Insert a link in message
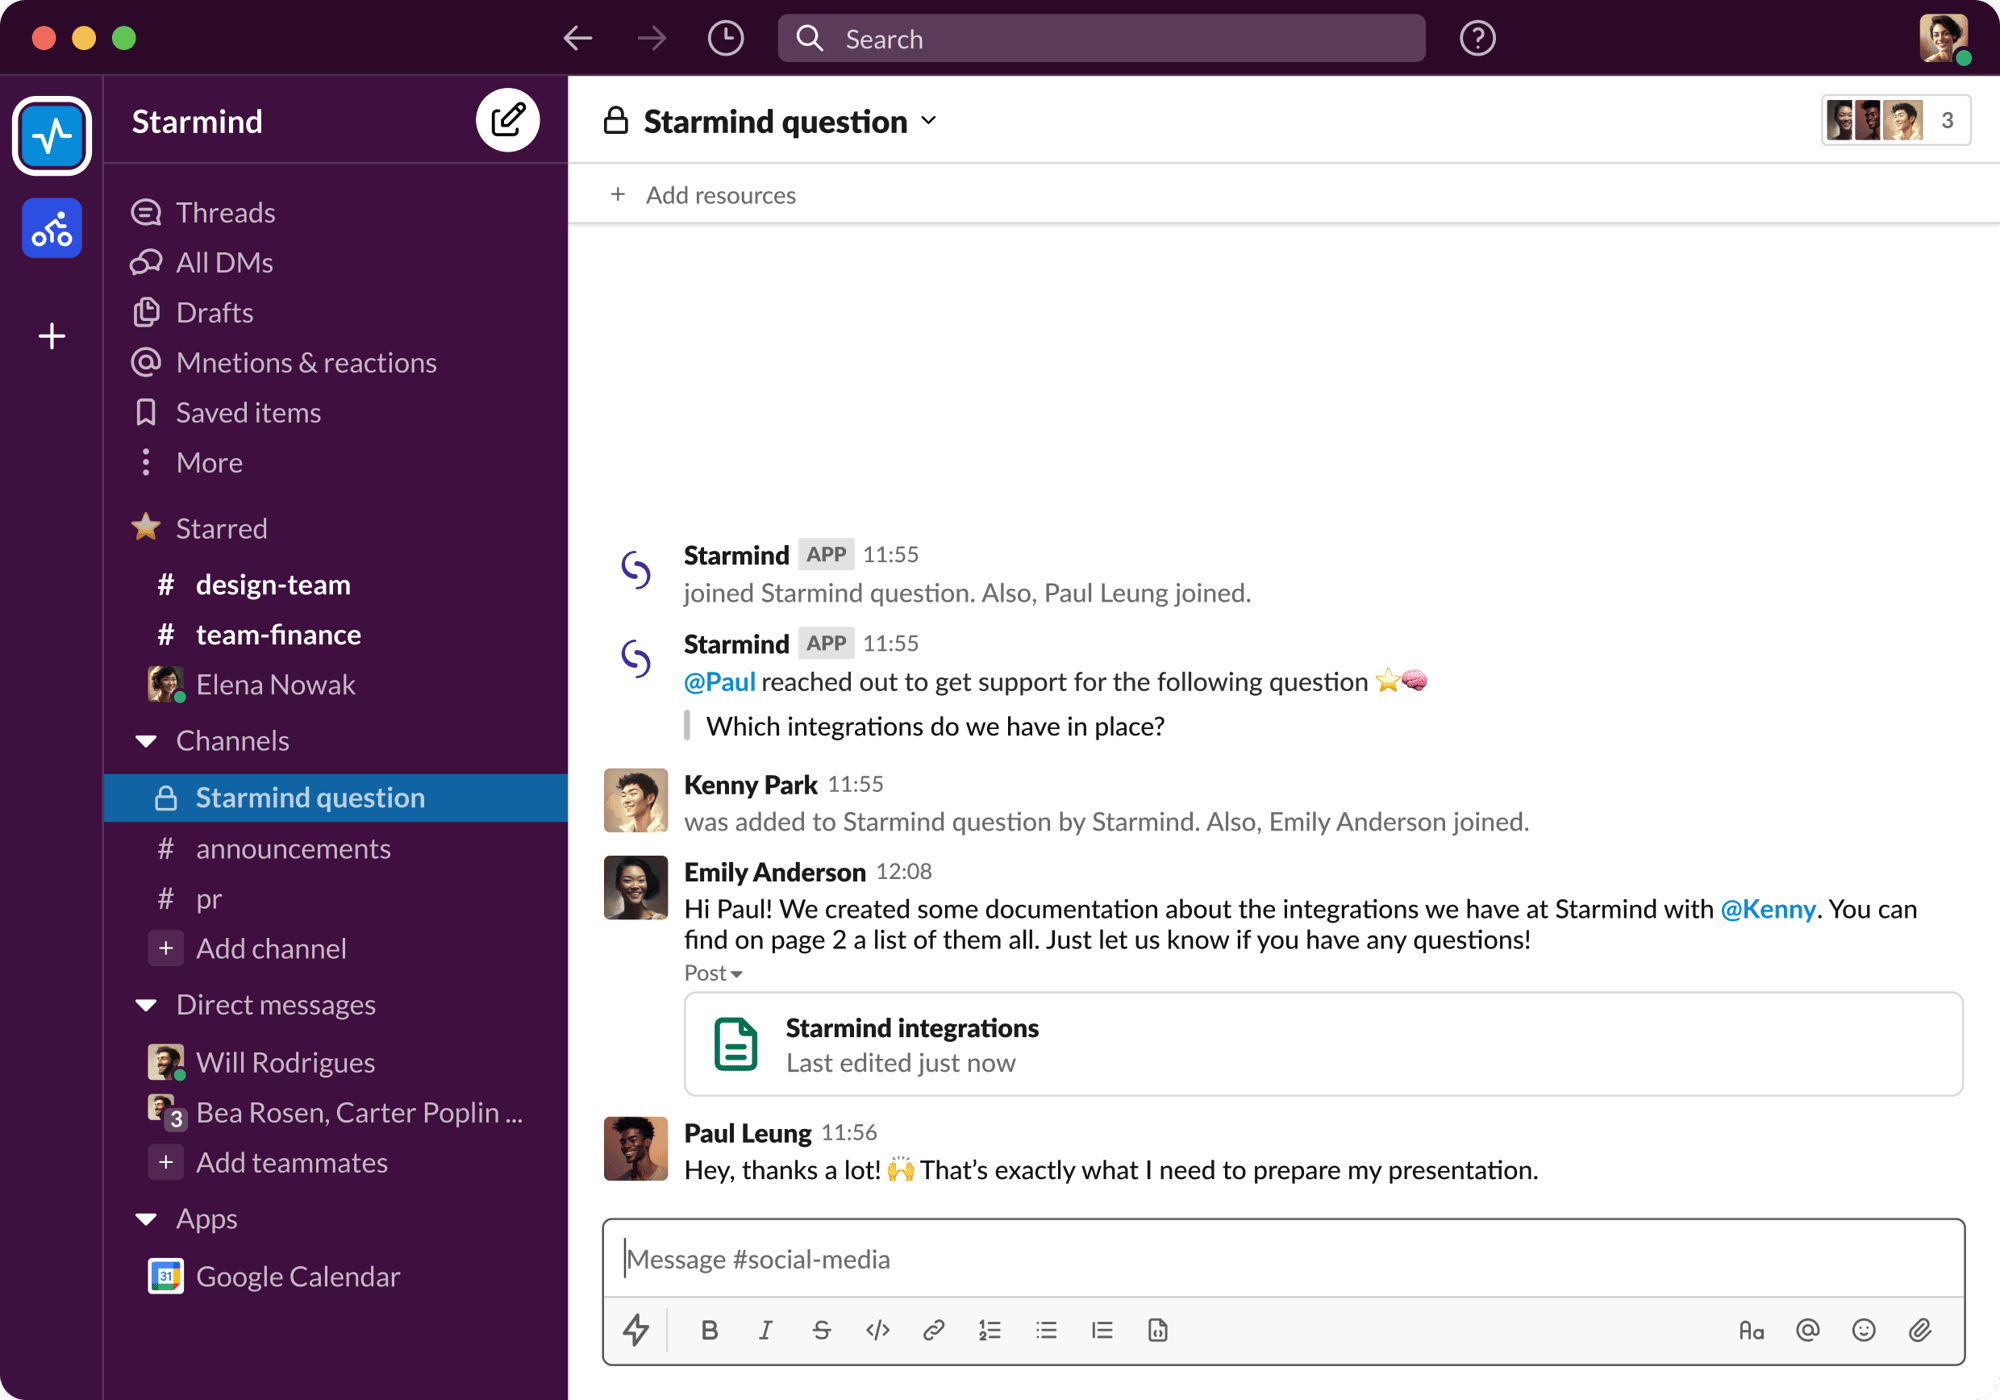The width and height of the screenshot is (2000, 1400). [x=934, y=1330]
